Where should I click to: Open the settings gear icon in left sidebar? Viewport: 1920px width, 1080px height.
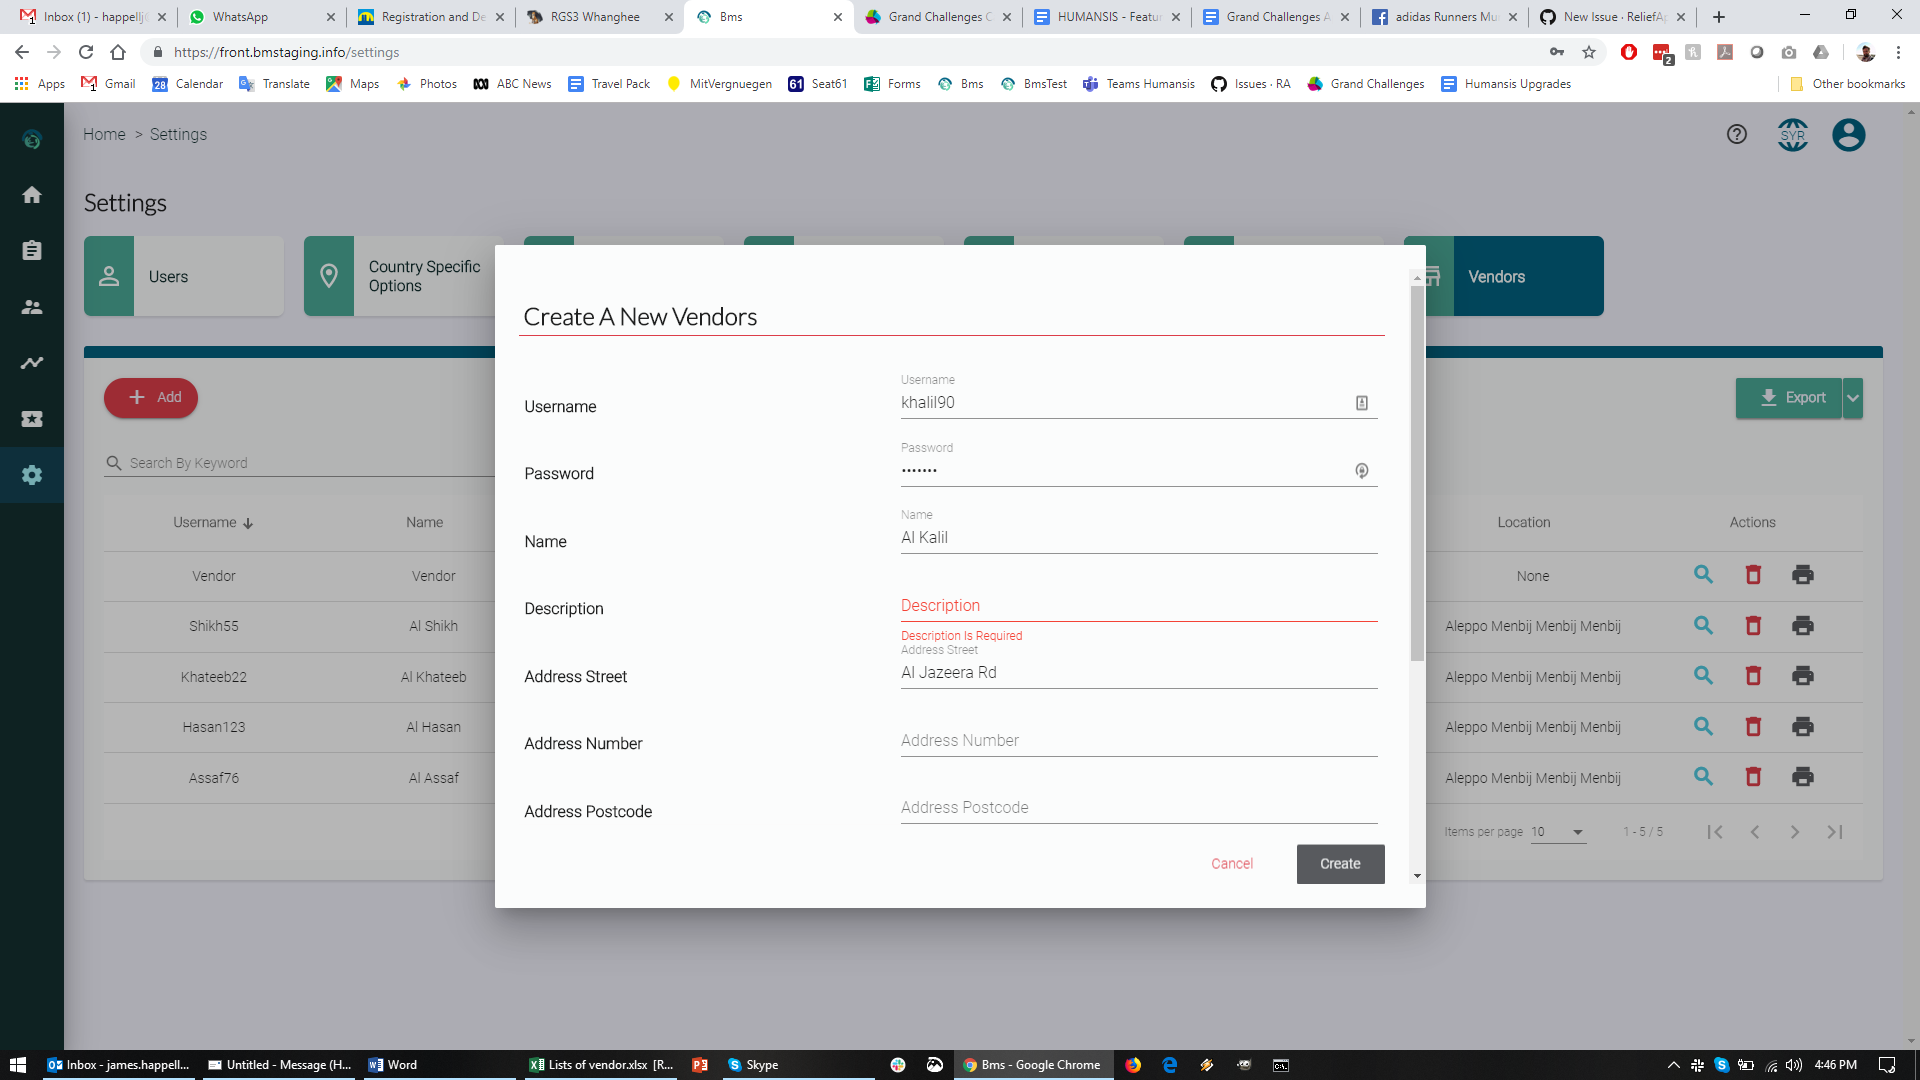click(32, 475)
